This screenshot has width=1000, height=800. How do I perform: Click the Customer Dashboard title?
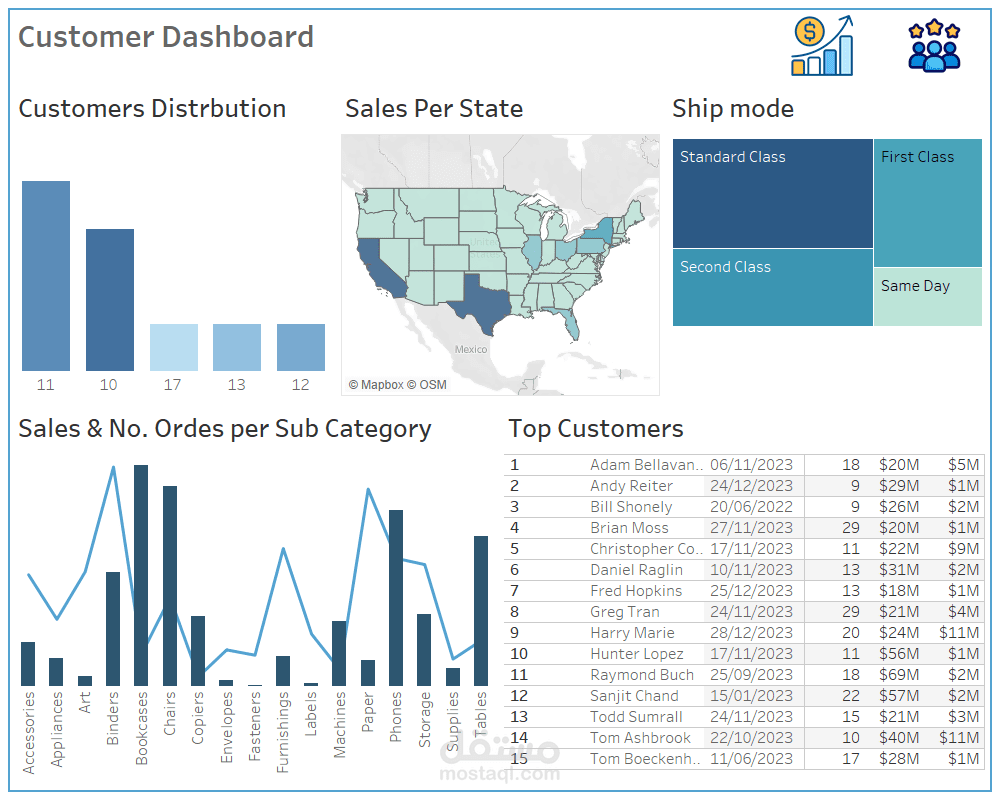coord(166,37)
